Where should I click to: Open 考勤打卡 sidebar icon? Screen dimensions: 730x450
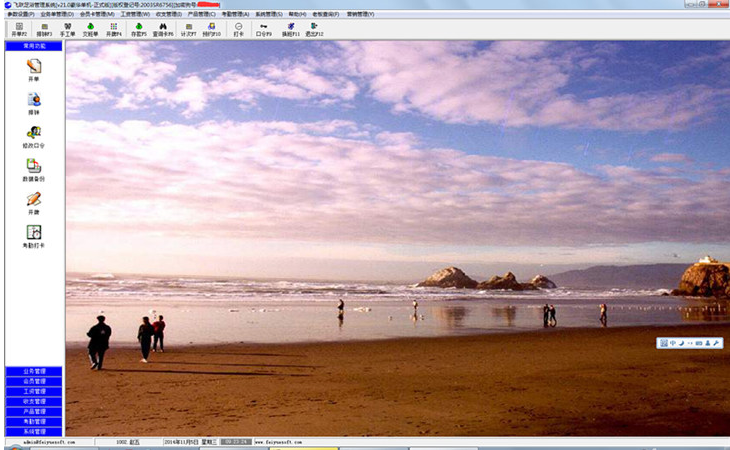tap(34, 236)
